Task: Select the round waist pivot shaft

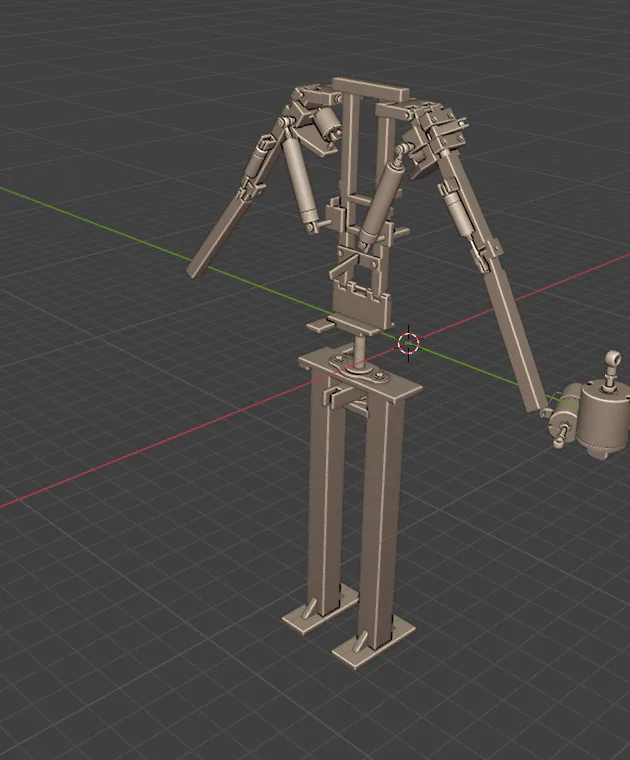Action: click(360, 353)
